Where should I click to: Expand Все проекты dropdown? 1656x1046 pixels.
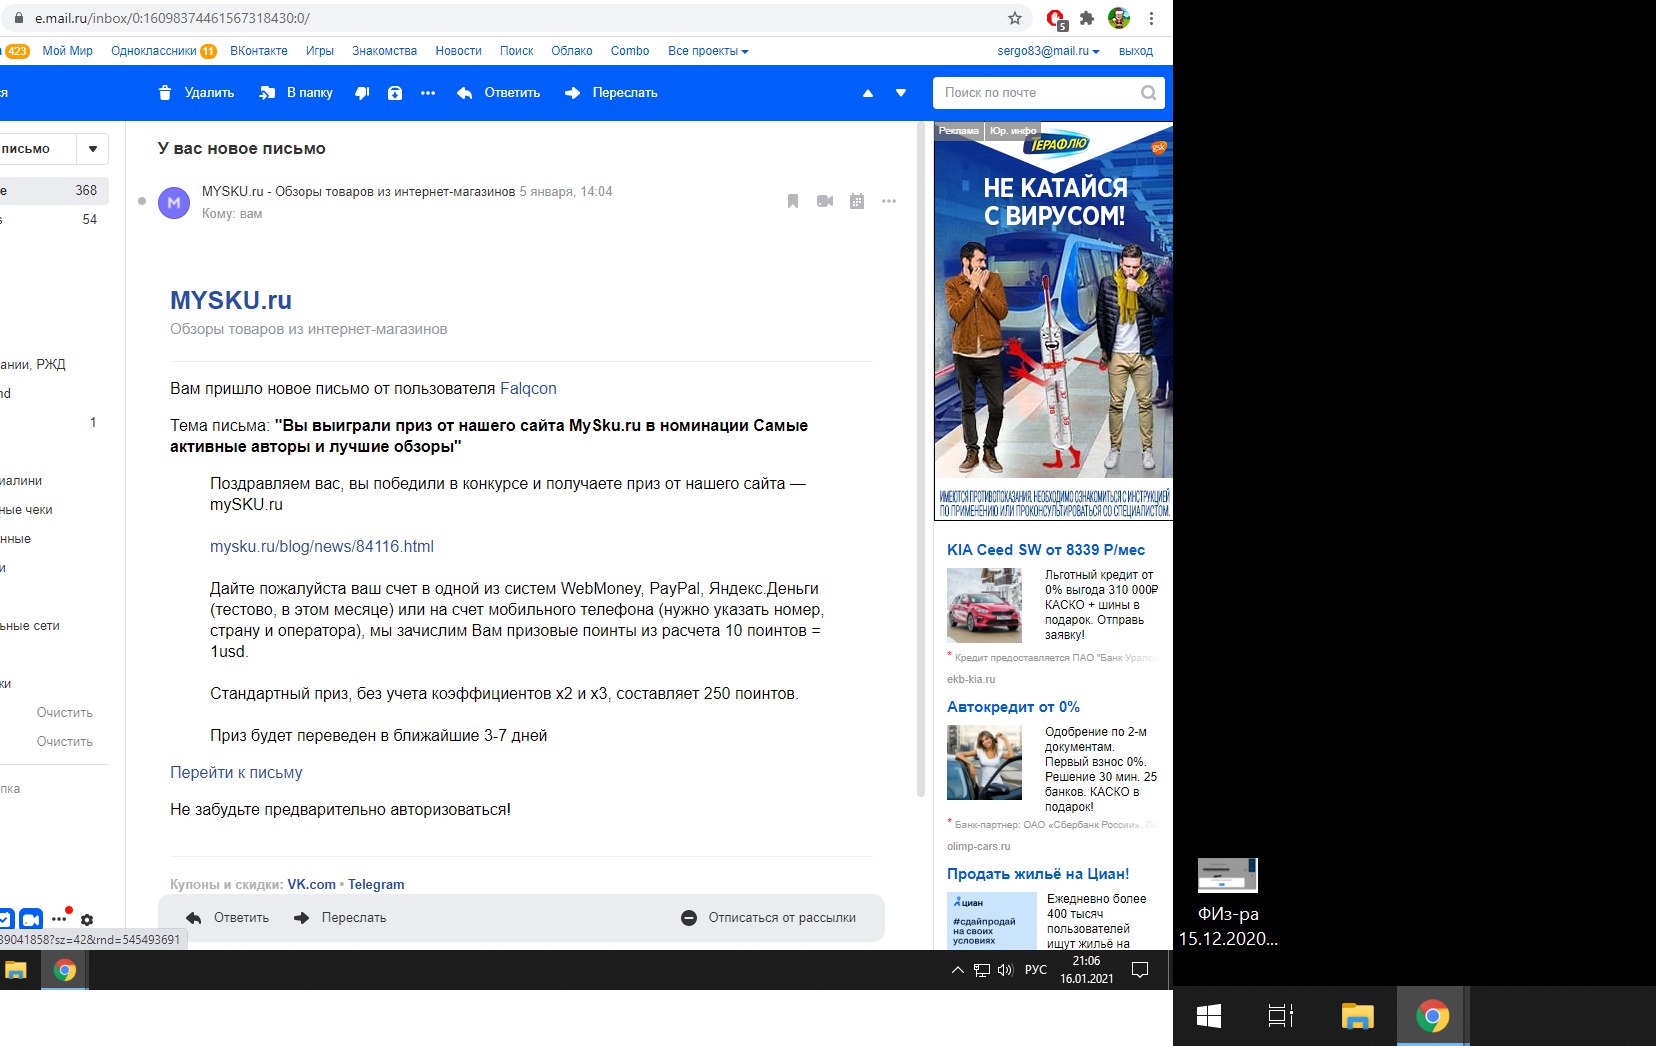click(x=708, y=51)
